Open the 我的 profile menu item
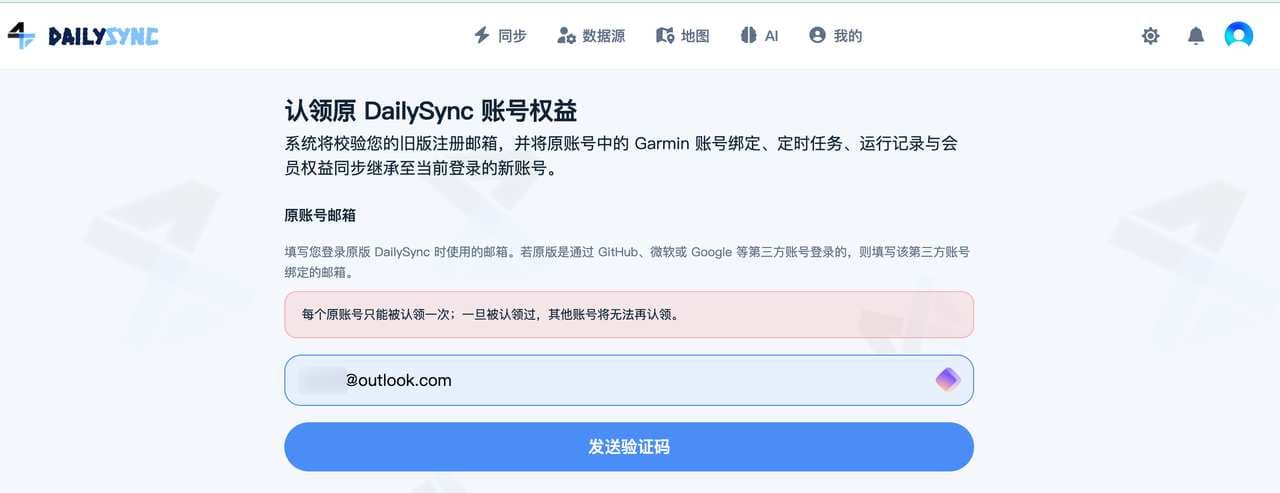The image size is (1280, 493). (835, 36)
